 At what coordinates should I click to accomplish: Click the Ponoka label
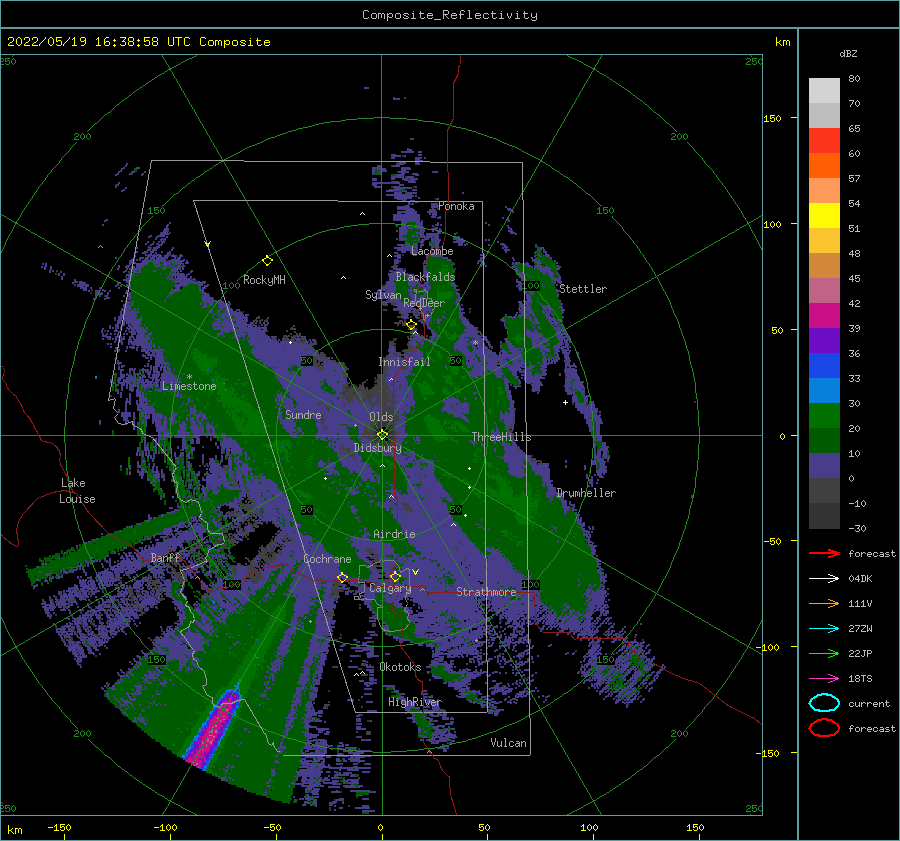pyautogui.click(x=456, y=206)
